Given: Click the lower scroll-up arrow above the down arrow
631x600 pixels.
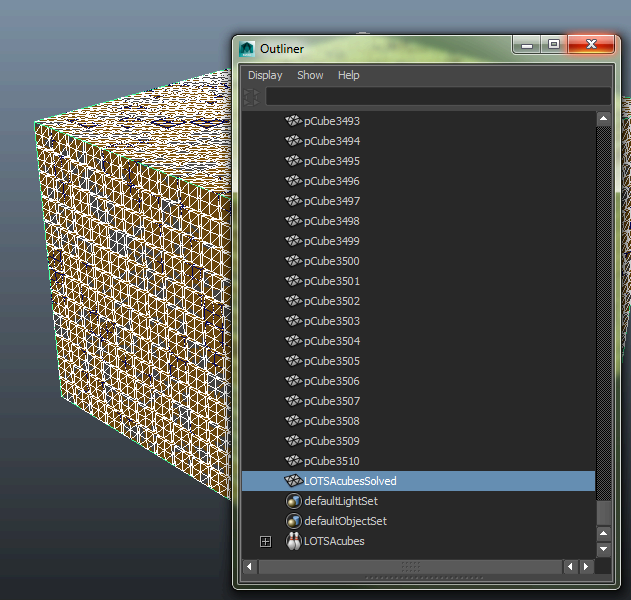Looking at the screenshot, I should [603, 534].
